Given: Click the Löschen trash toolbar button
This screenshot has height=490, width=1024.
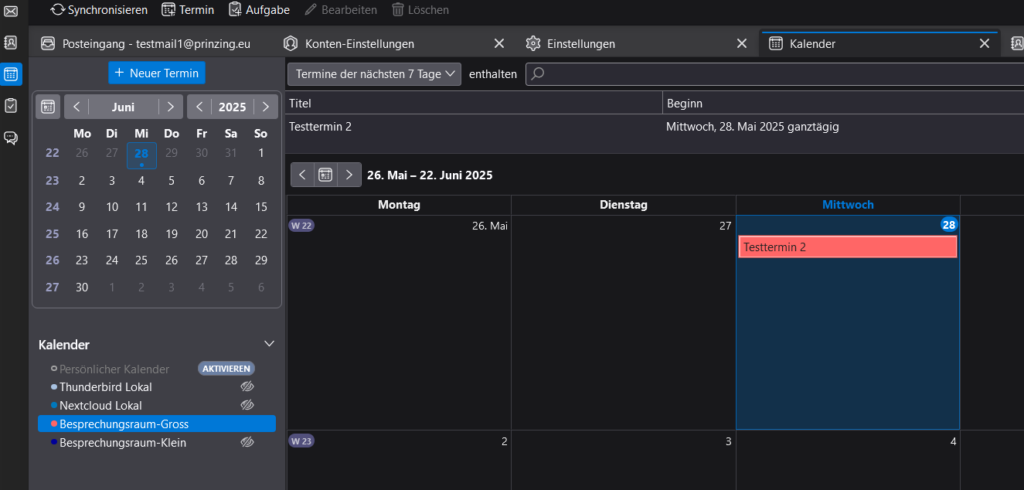Looking at the screenshot, I should 421,10.
